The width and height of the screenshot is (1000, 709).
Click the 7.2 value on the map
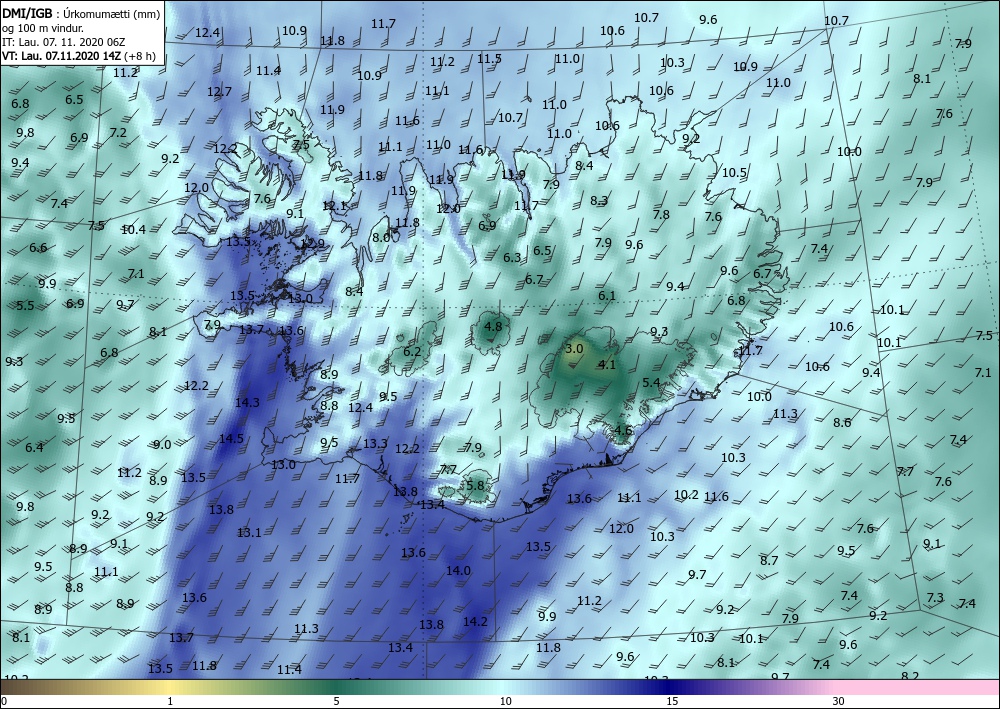(x=118, y=133)
